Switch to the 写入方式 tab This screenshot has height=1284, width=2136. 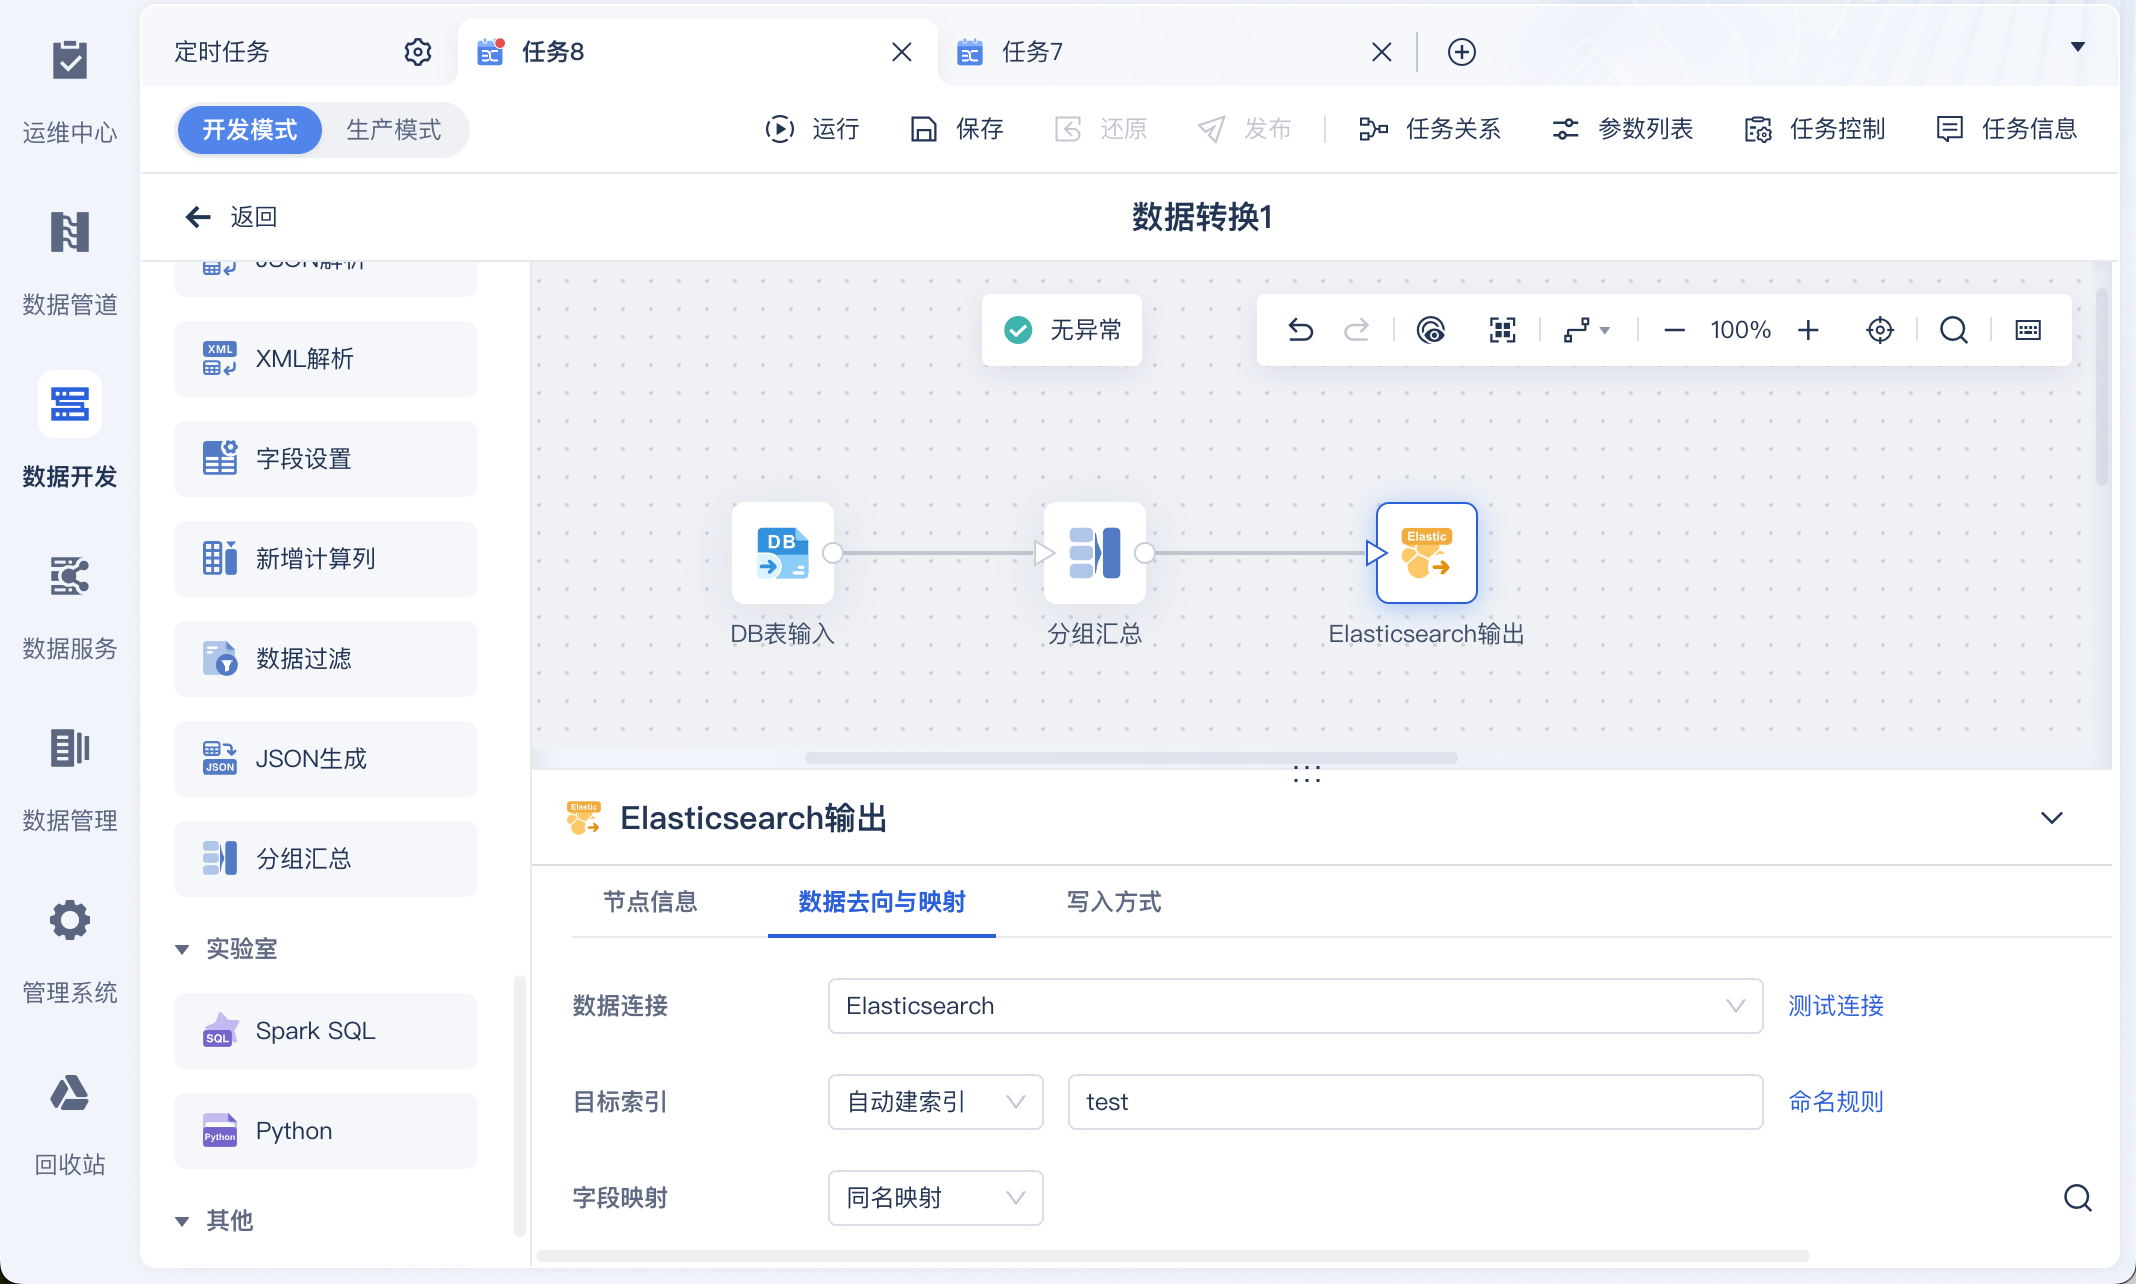[x=1113, y=902]
